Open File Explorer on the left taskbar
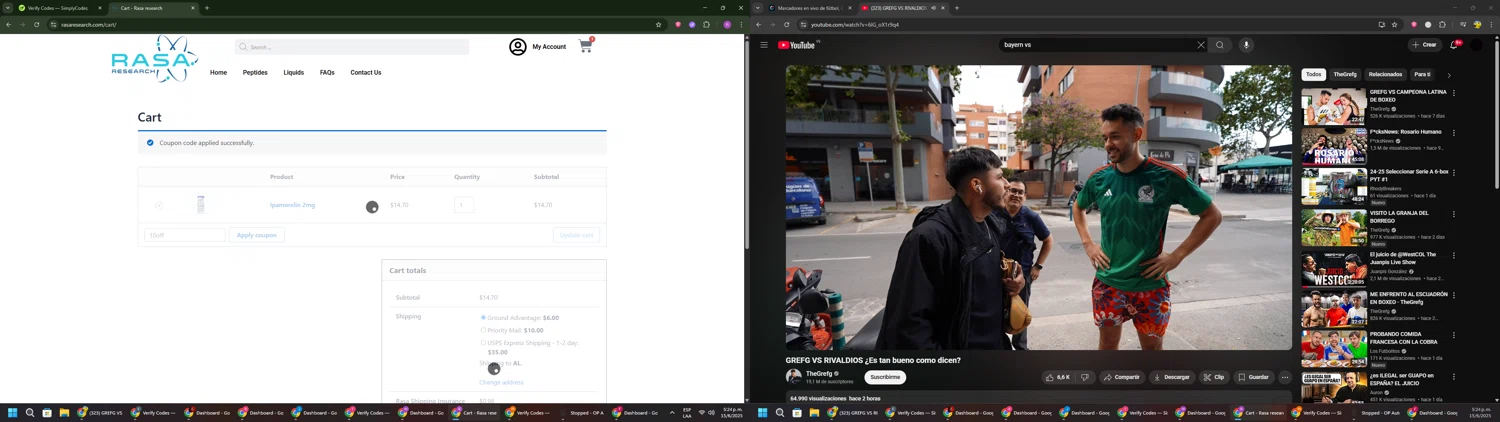The image size is (1500, 422). 64,412
